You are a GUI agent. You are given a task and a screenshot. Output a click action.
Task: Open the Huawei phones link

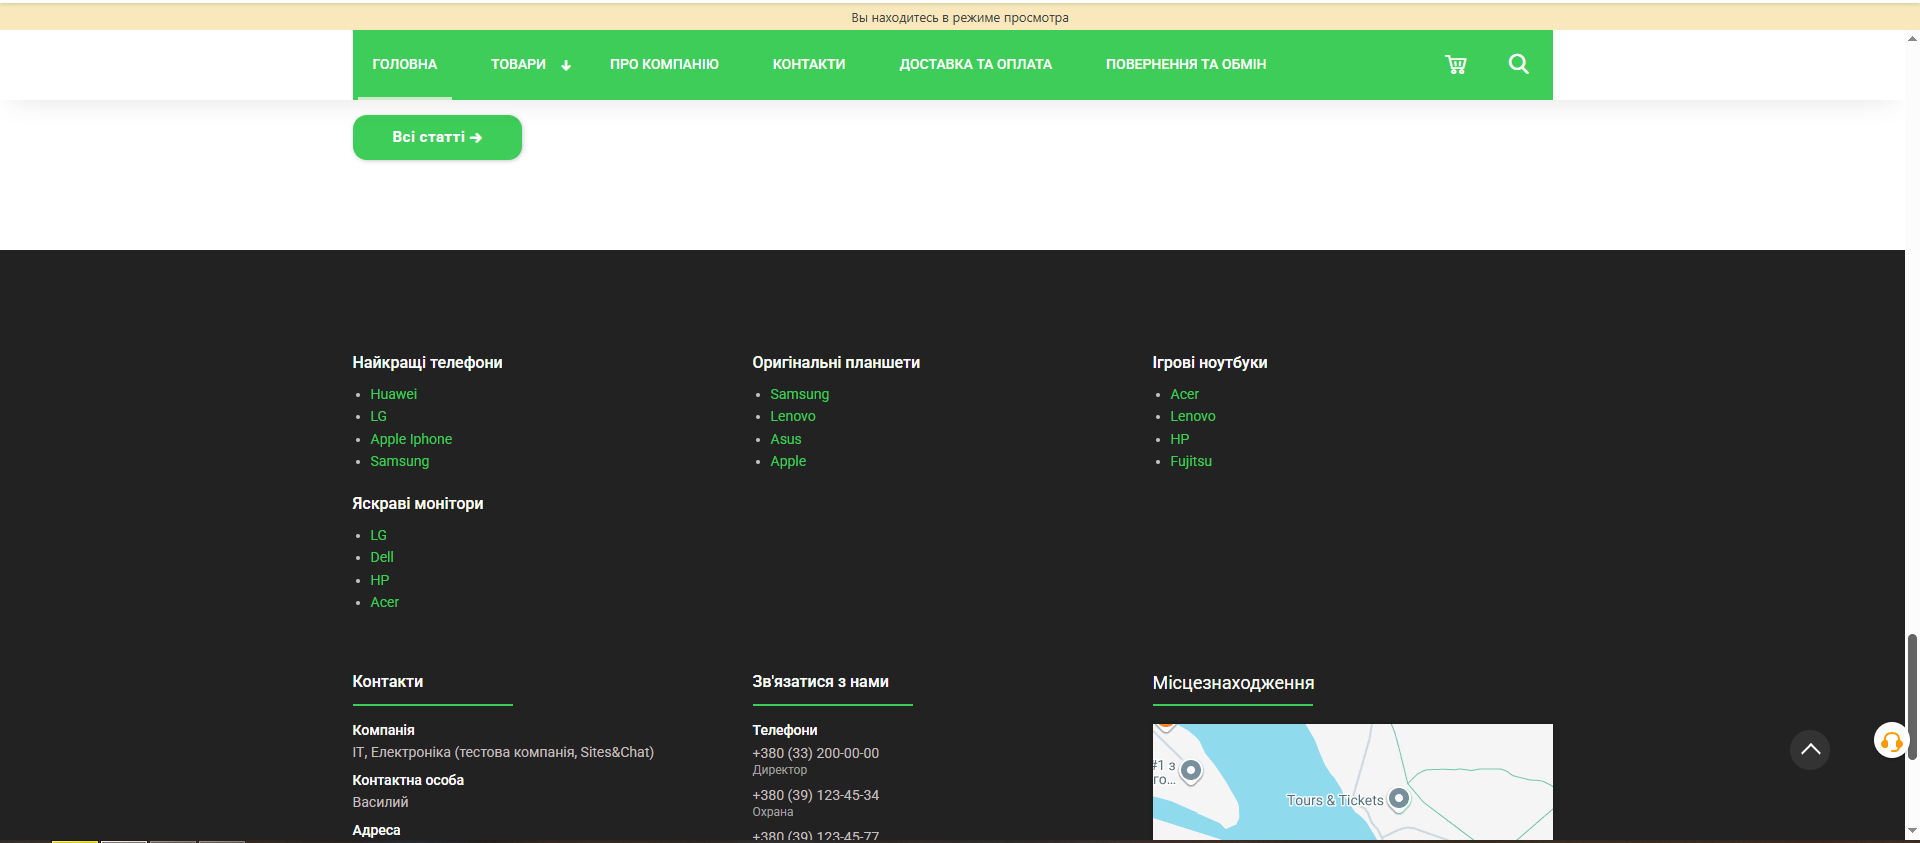tap(393, 394)
